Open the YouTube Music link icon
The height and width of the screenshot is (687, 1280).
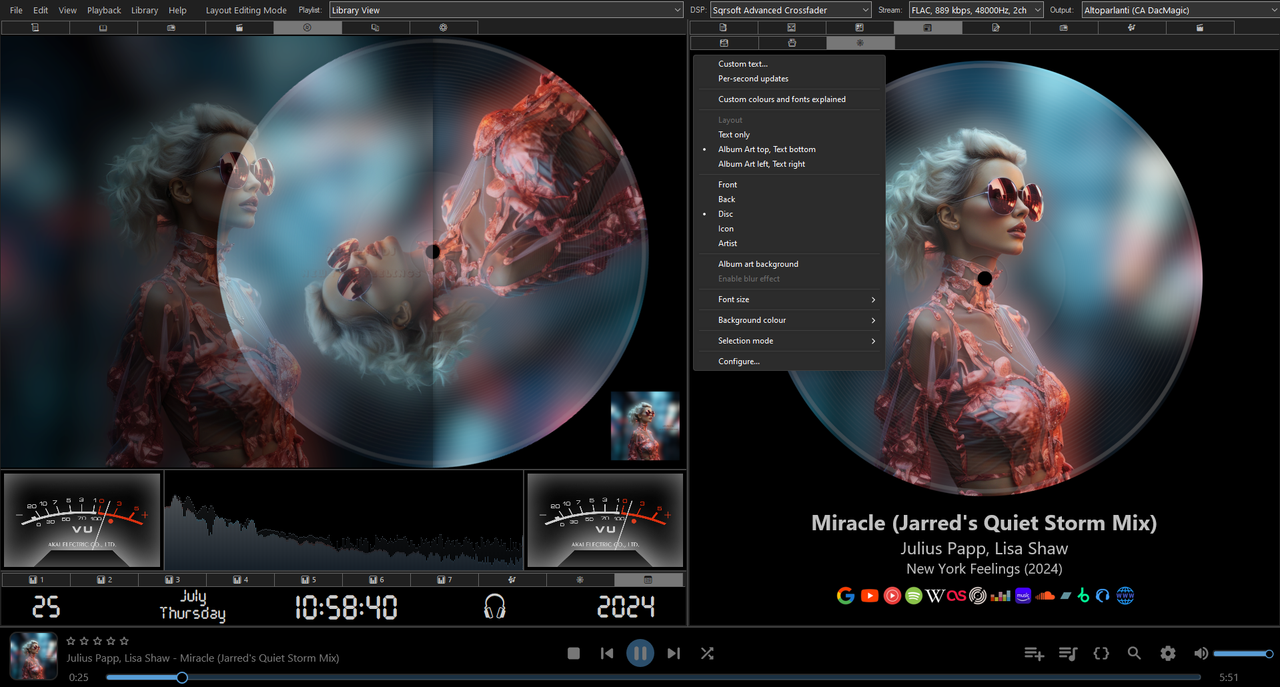point(892,596)
